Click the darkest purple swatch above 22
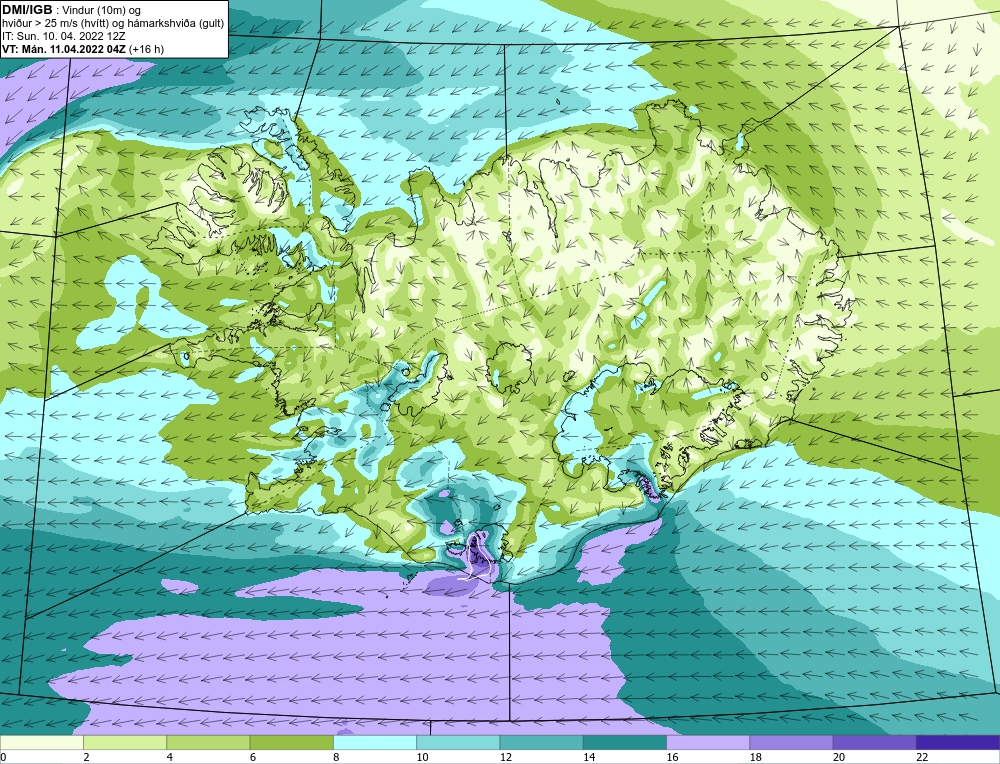This screenshot has height=764, width=1000. coord(958,742)
